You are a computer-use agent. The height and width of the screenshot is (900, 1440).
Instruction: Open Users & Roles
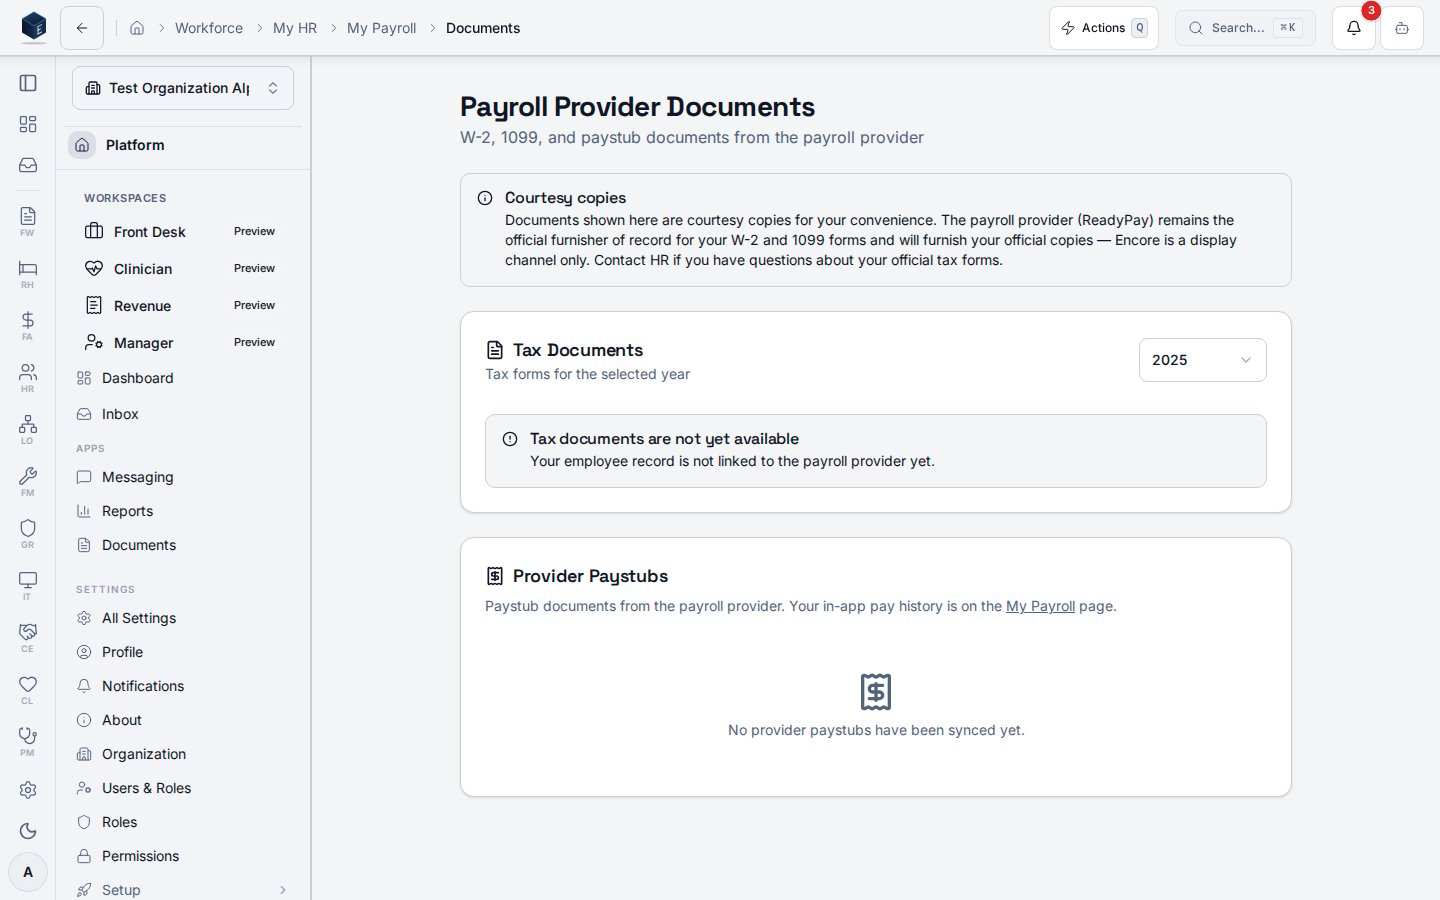coord(183,788)
